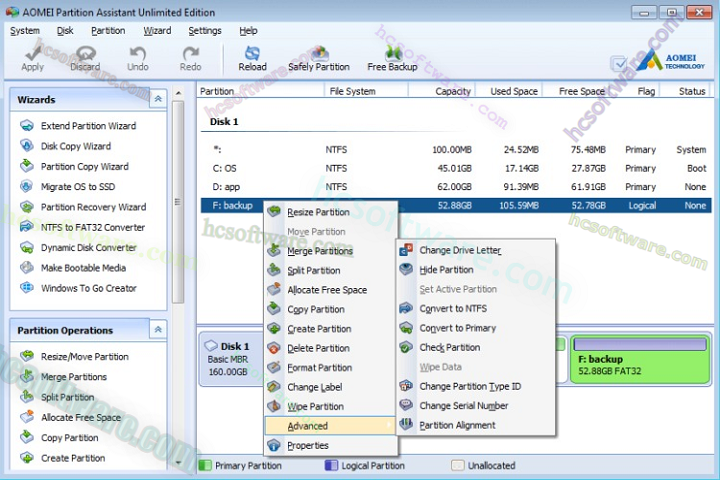Open the System menu
Image resolution: width=720 pixels, height=480 pixels.
coord(25,31)
